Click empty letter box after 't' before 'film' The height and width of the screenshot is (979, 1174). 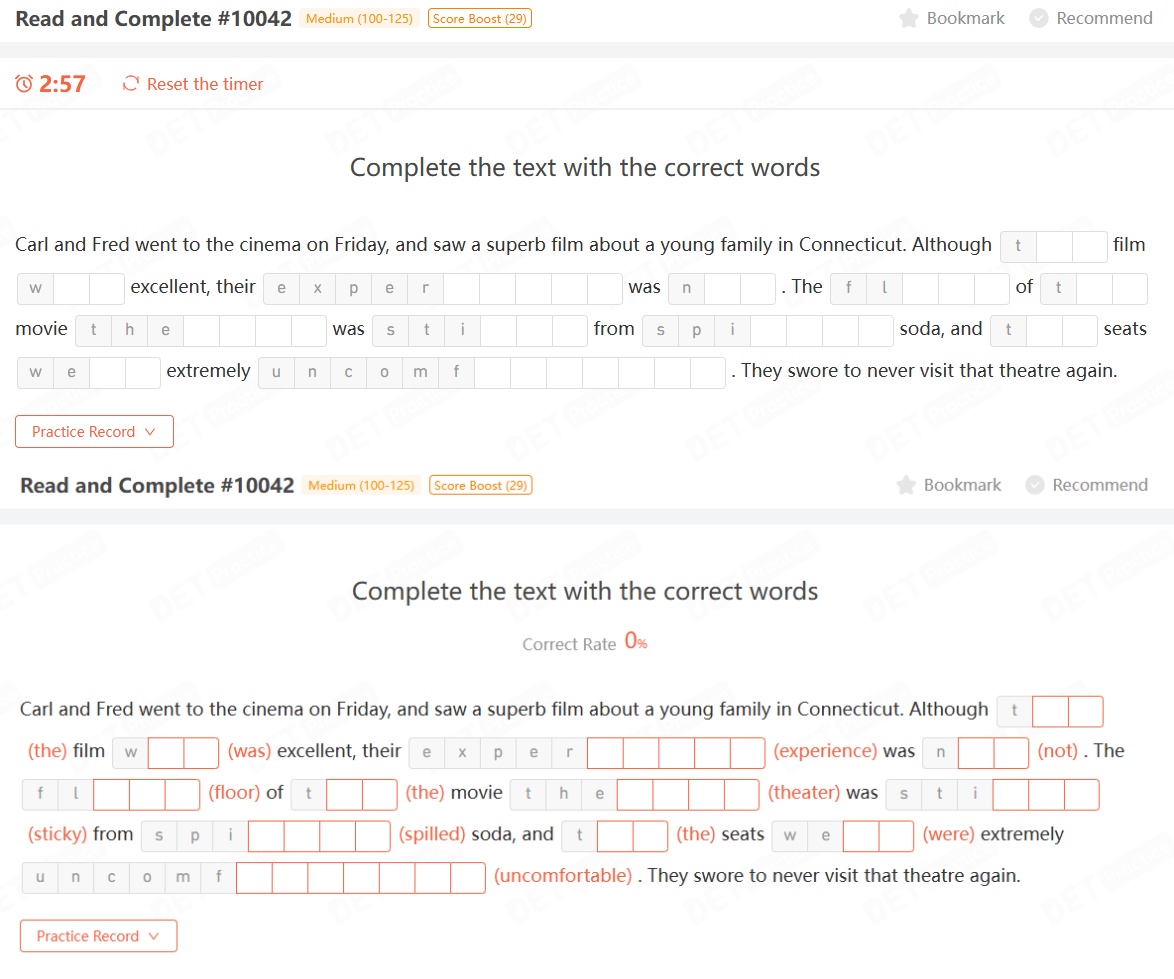pyautogui.click(x=1054, y=246)
